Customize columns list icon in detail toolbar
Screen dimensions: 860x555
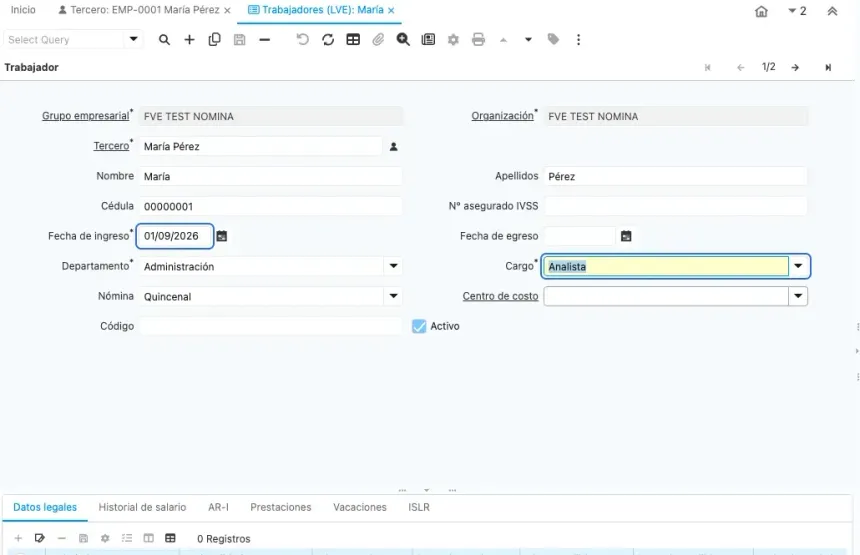[x=127, y=538]
